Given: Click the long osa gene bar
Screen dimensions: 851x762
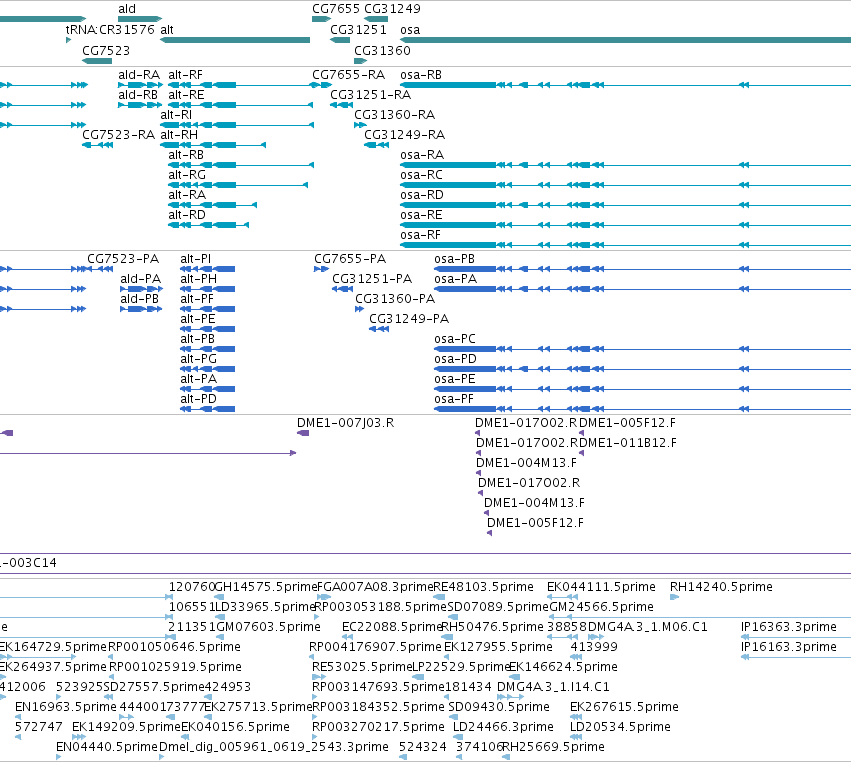Looking at the screenshot, I should coord(625,40).
